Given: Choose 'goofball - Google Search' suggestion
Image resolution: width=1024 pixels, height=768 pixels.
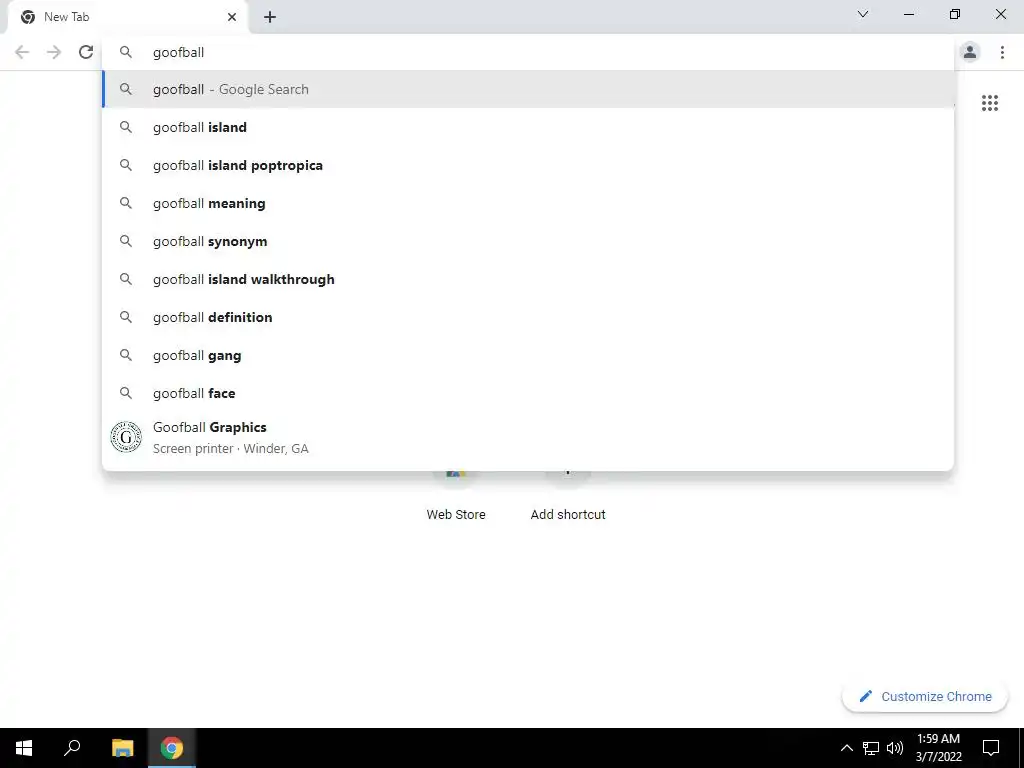Looking at the screenshot, I should 529,89.
